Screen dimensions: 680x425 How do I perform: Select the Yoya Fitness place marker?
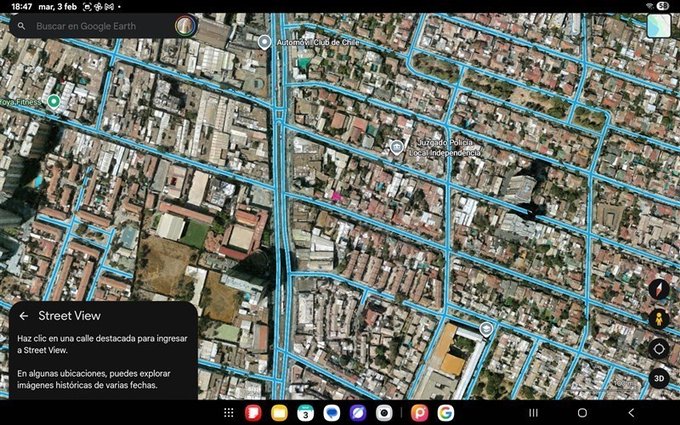click(54, 101)
